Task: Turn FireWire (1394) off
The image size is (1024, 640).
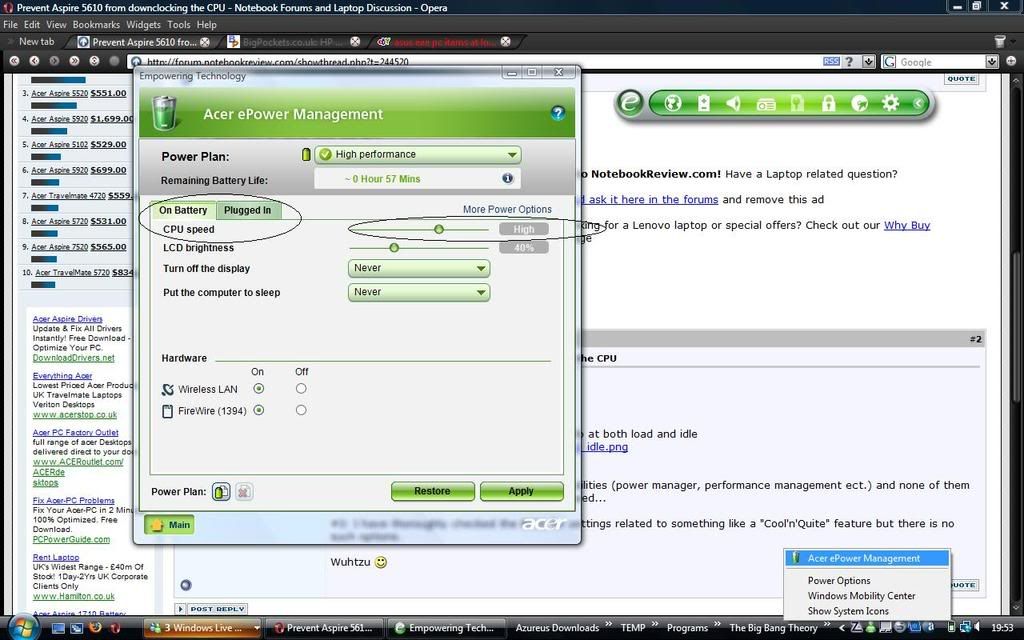Action: click(x=300, y=410)
